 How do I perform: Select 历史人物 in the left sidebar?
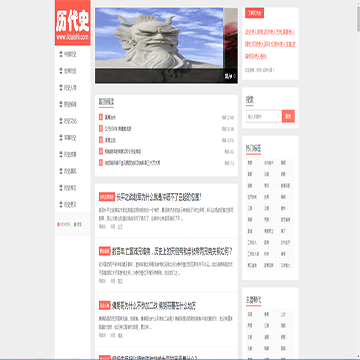coord(70,88)
